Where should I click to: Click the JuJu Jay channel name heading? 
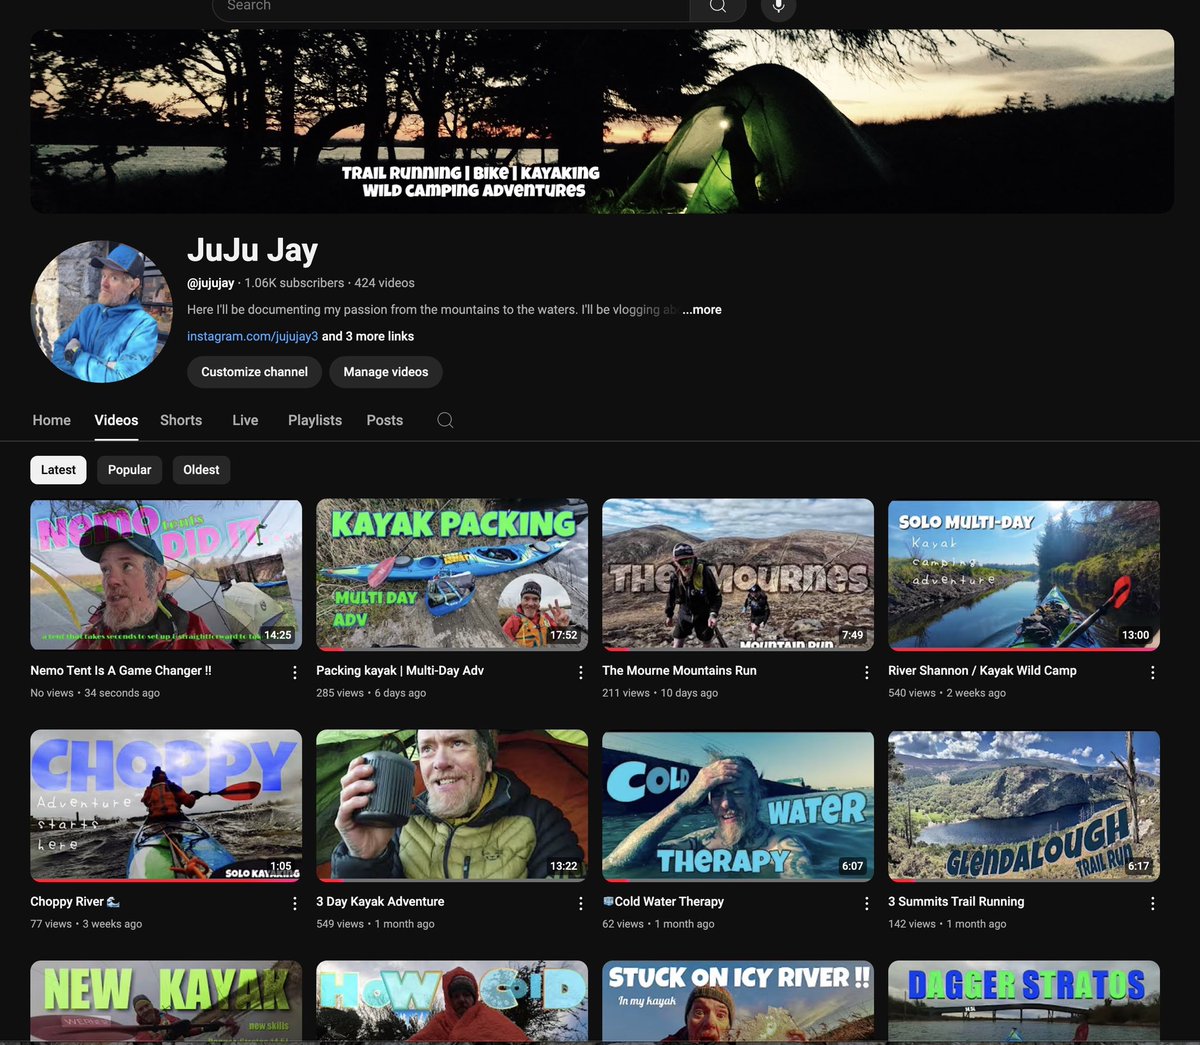click(252, 250)
